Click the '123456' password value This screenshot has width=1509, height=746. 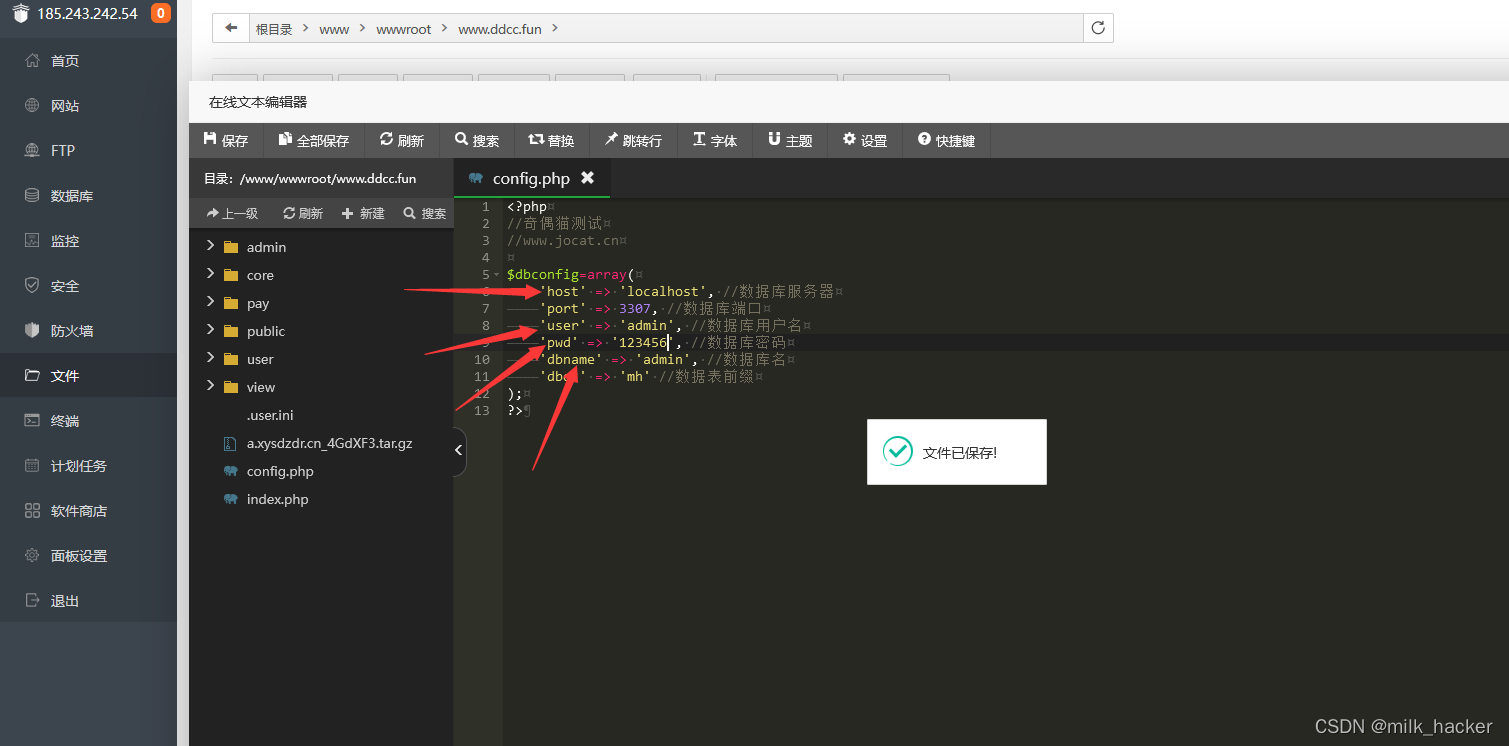(643, 342)
